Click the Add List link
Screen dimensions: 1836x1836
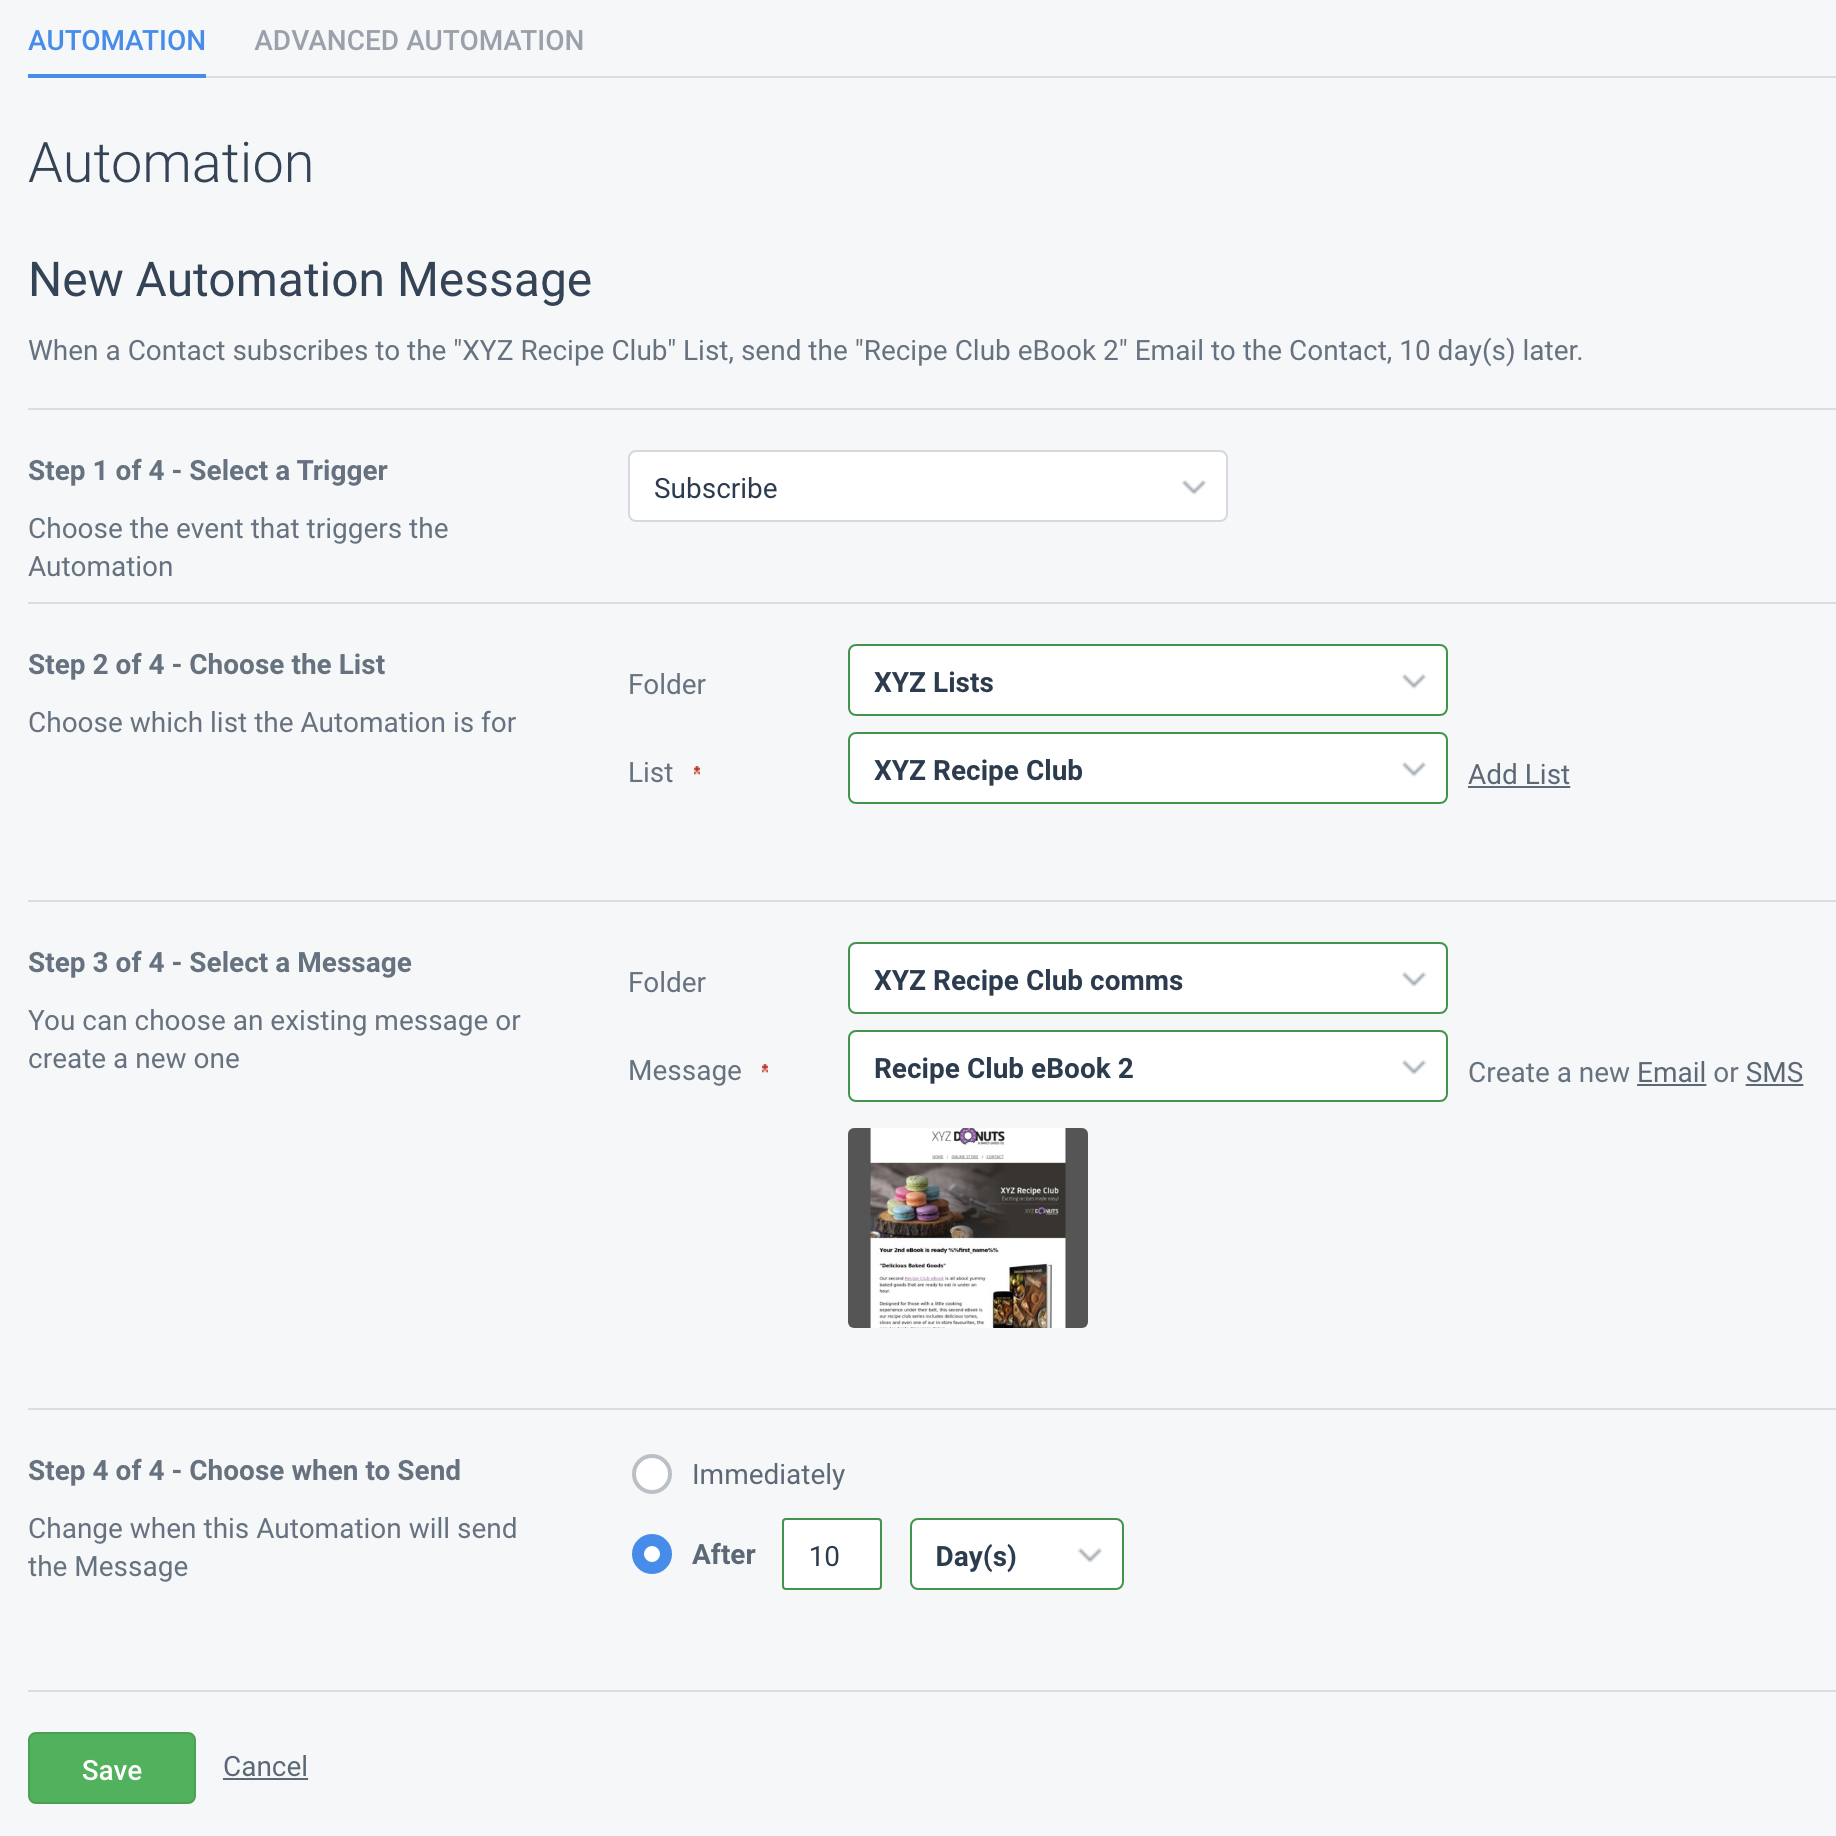click(1518, 774)
